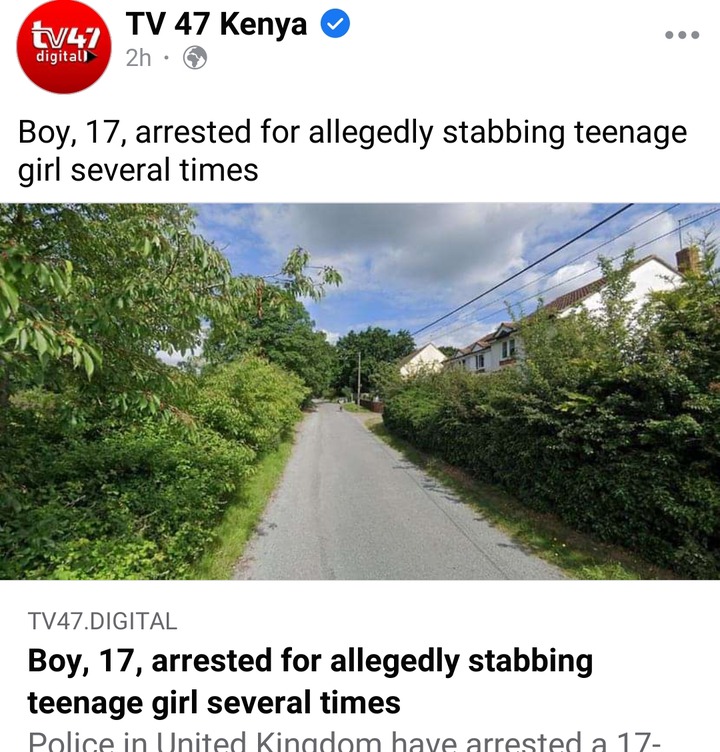Click the blue verified badge
Image resolution: width=720 pixels, height=752 pixels.
pos(335,24)
